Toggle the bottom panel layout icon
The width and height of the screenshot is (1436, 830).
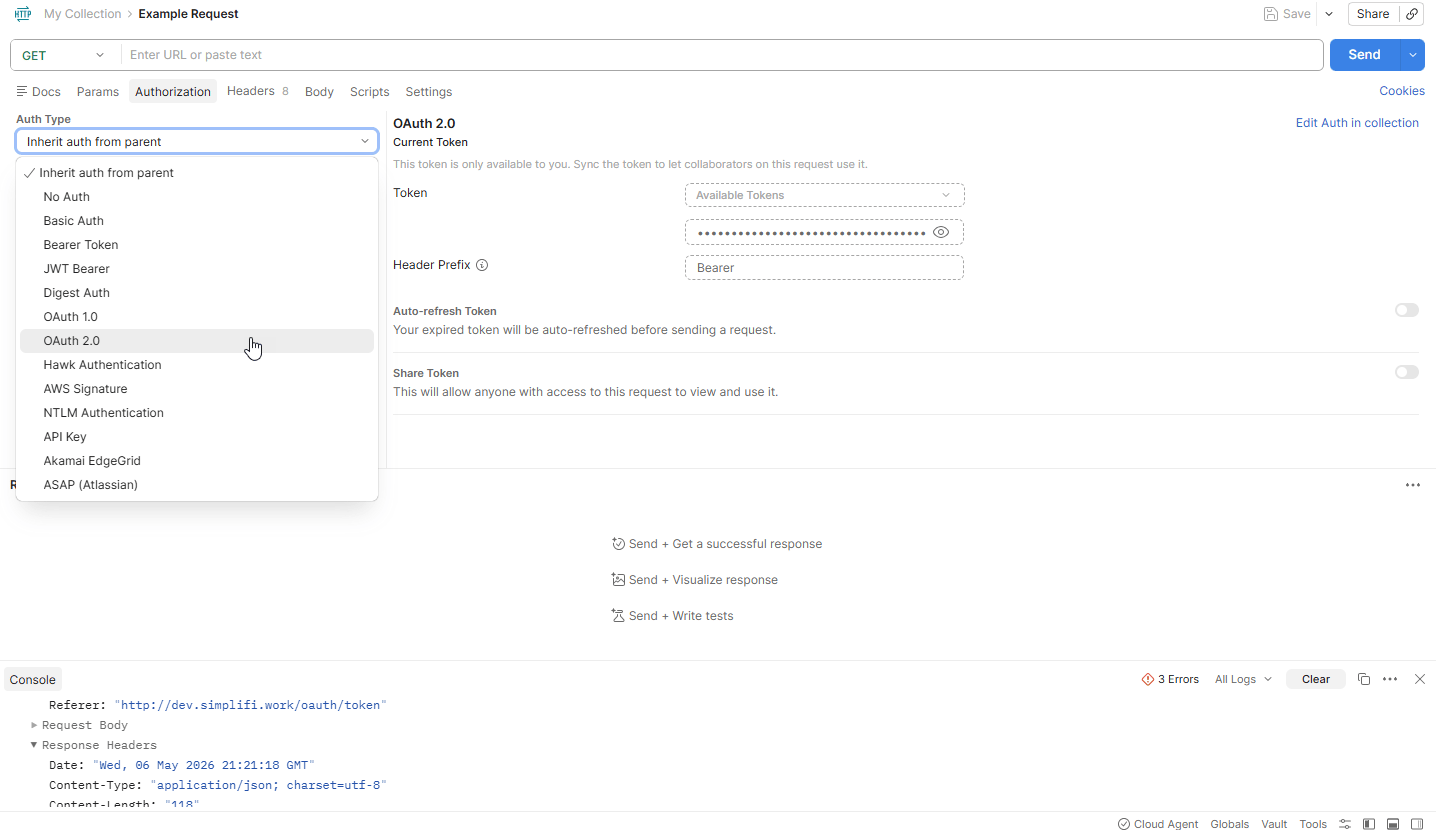pos(1393,824)
